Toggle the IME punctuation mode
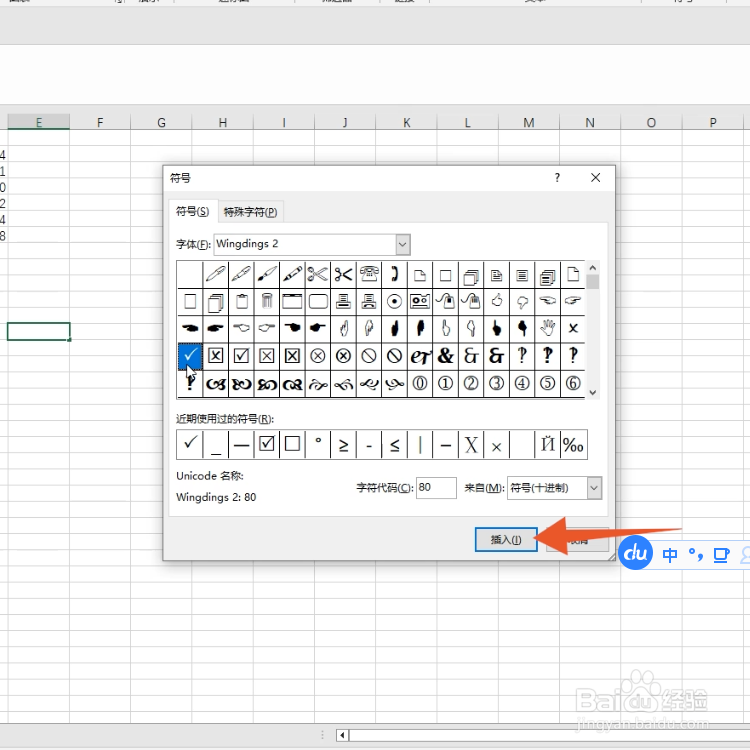This screenshot has height=750, width=750. click(x=696, y=555)
